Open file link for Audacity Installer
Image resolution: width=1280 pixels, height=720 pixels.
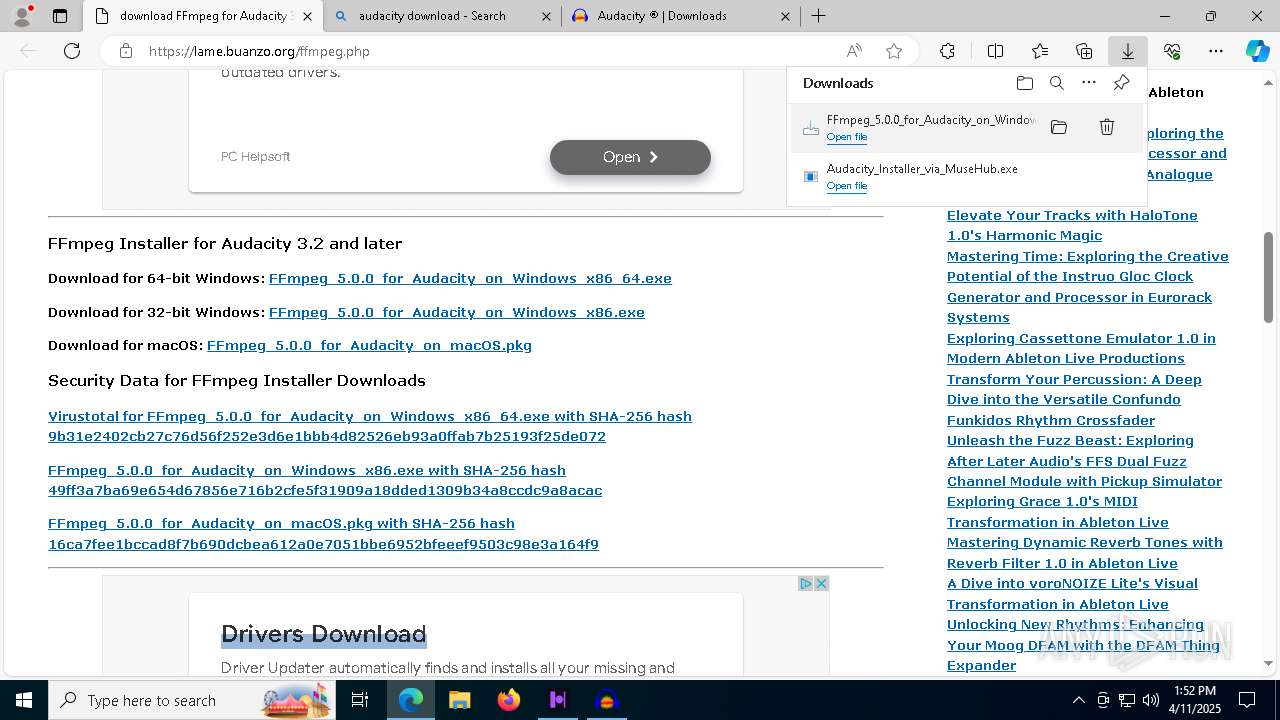coord(846,186)
